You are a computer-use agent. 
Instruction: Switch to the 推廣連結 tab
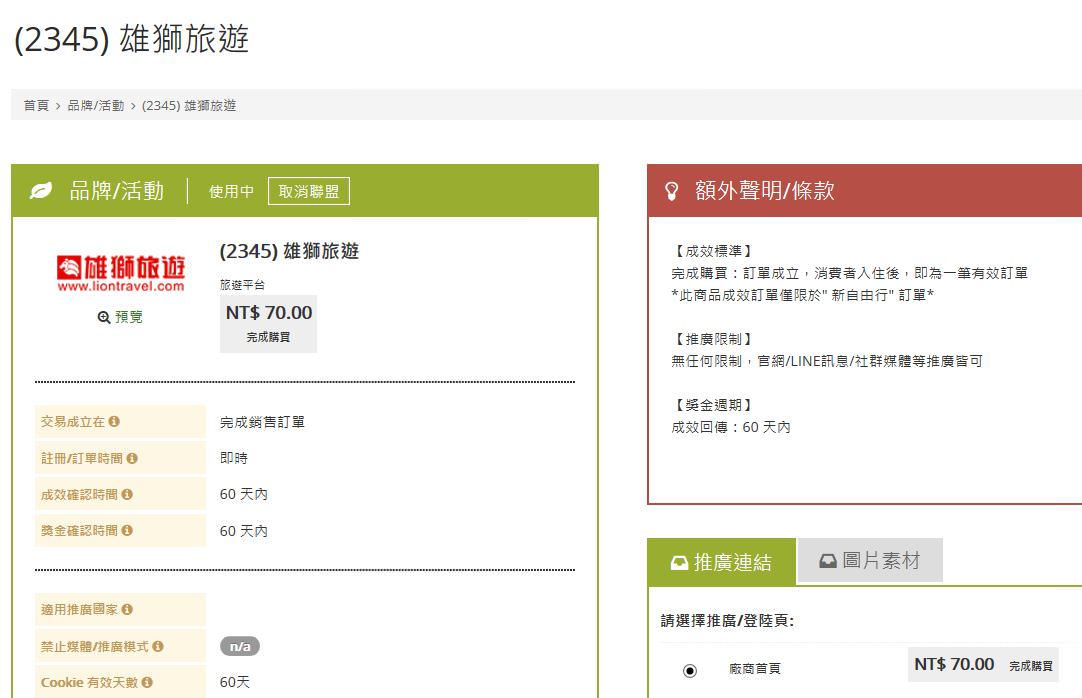click(722, 562)
